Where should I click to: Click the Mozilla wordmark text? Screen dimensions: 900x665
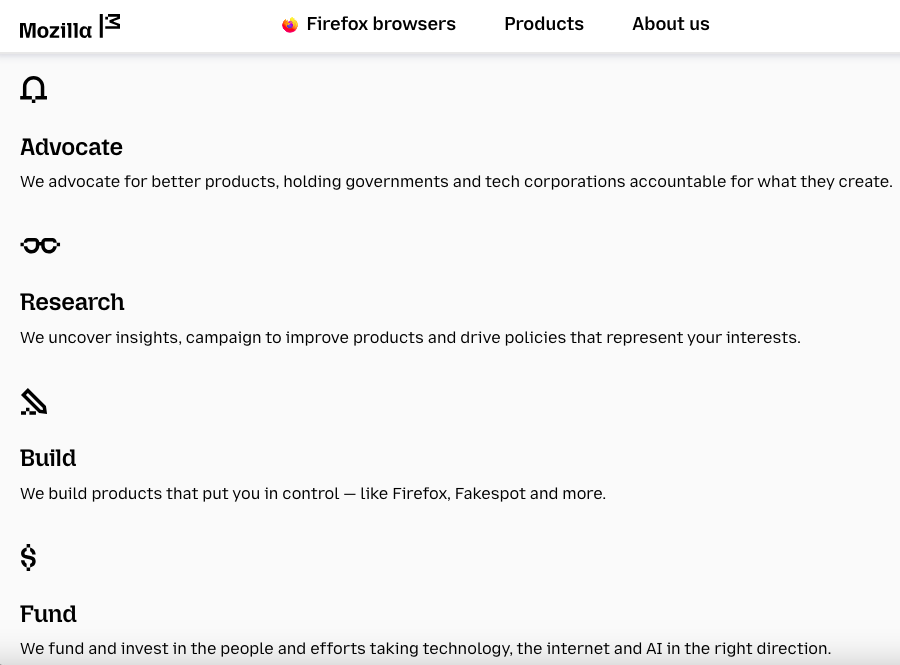coord(56,30)
